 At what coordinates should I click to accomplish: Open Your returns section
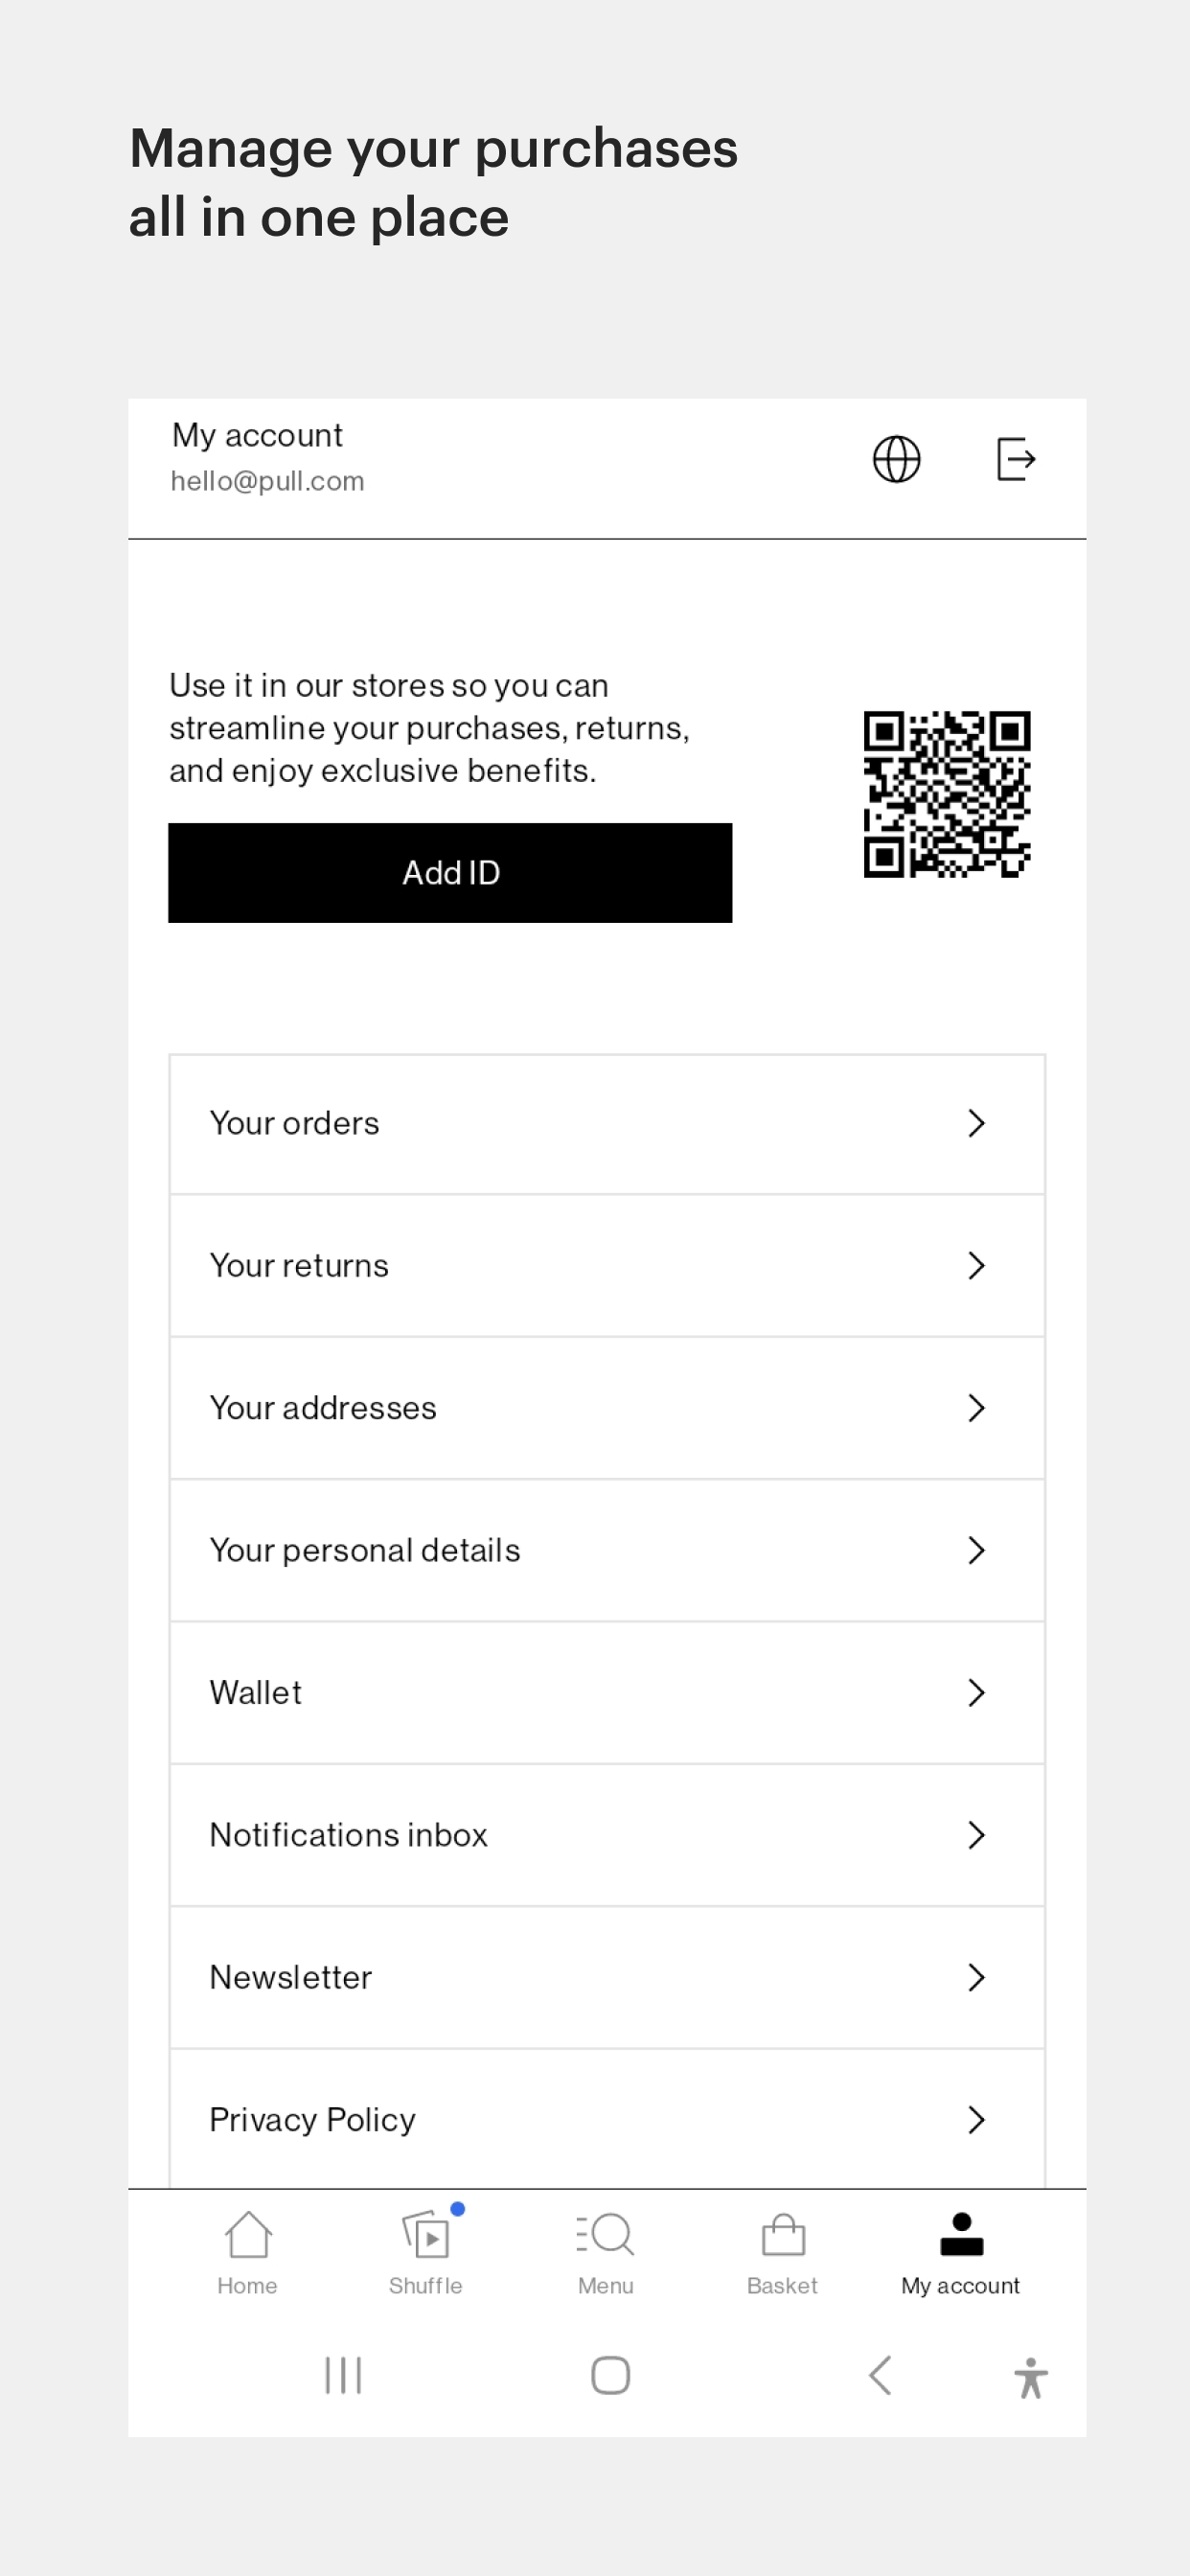[x=607, y=1266]
